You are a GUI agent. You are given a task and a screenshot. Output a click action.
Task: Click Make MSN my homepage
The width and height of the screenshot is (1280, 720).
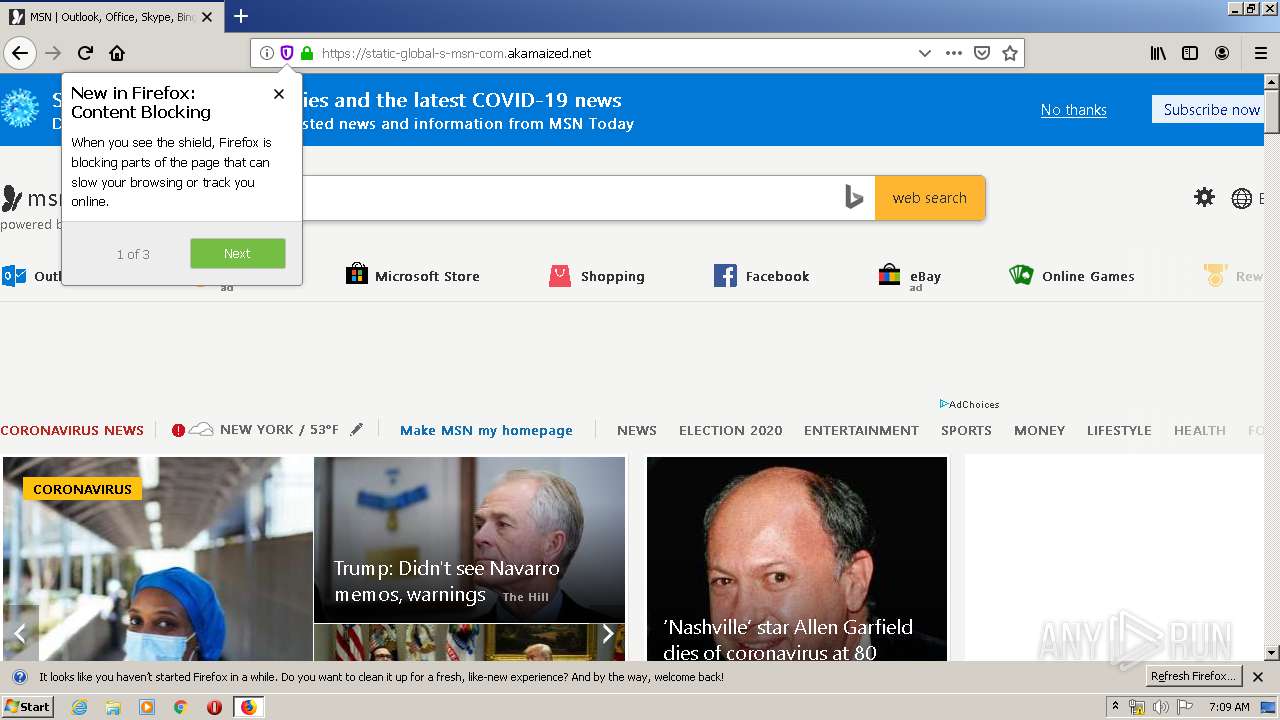click(x=486, y=430)
